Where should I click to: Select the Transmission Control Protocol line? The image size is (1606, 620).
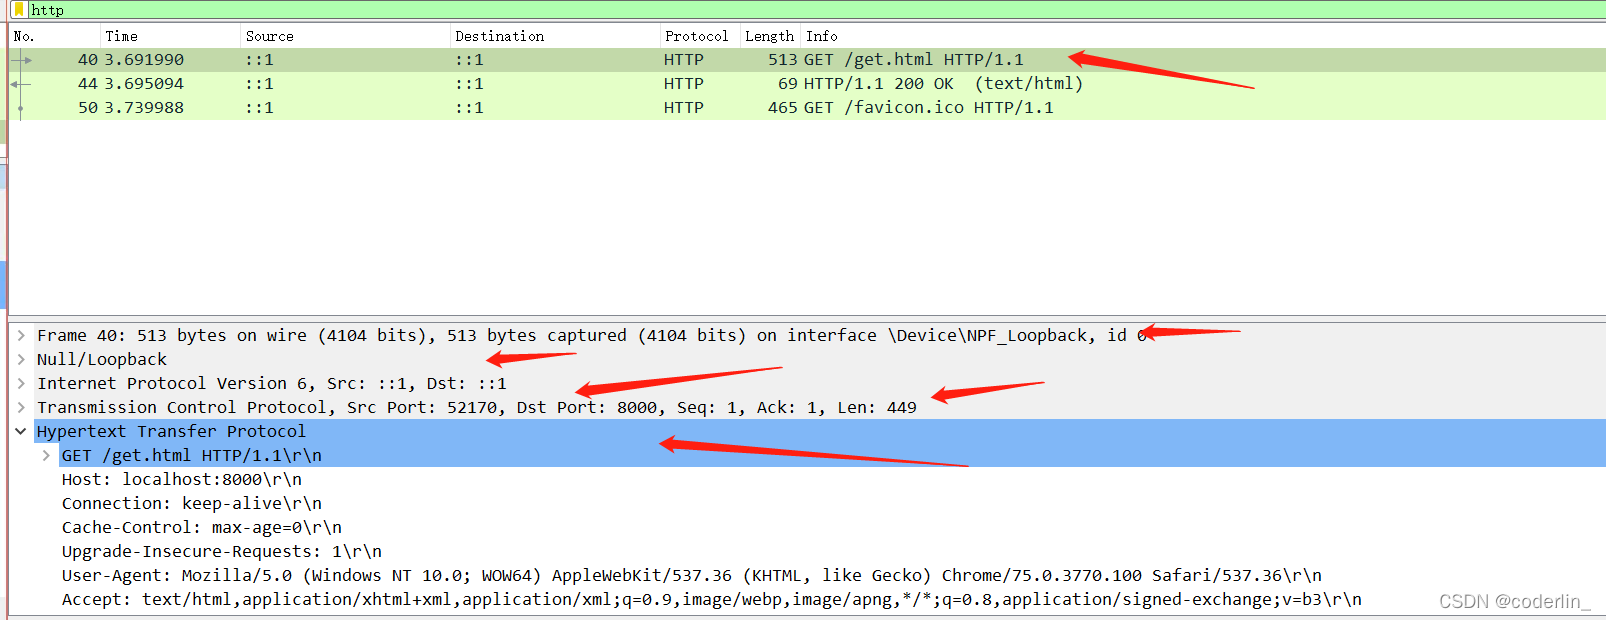pyautogui.click(x=477, y=408)
